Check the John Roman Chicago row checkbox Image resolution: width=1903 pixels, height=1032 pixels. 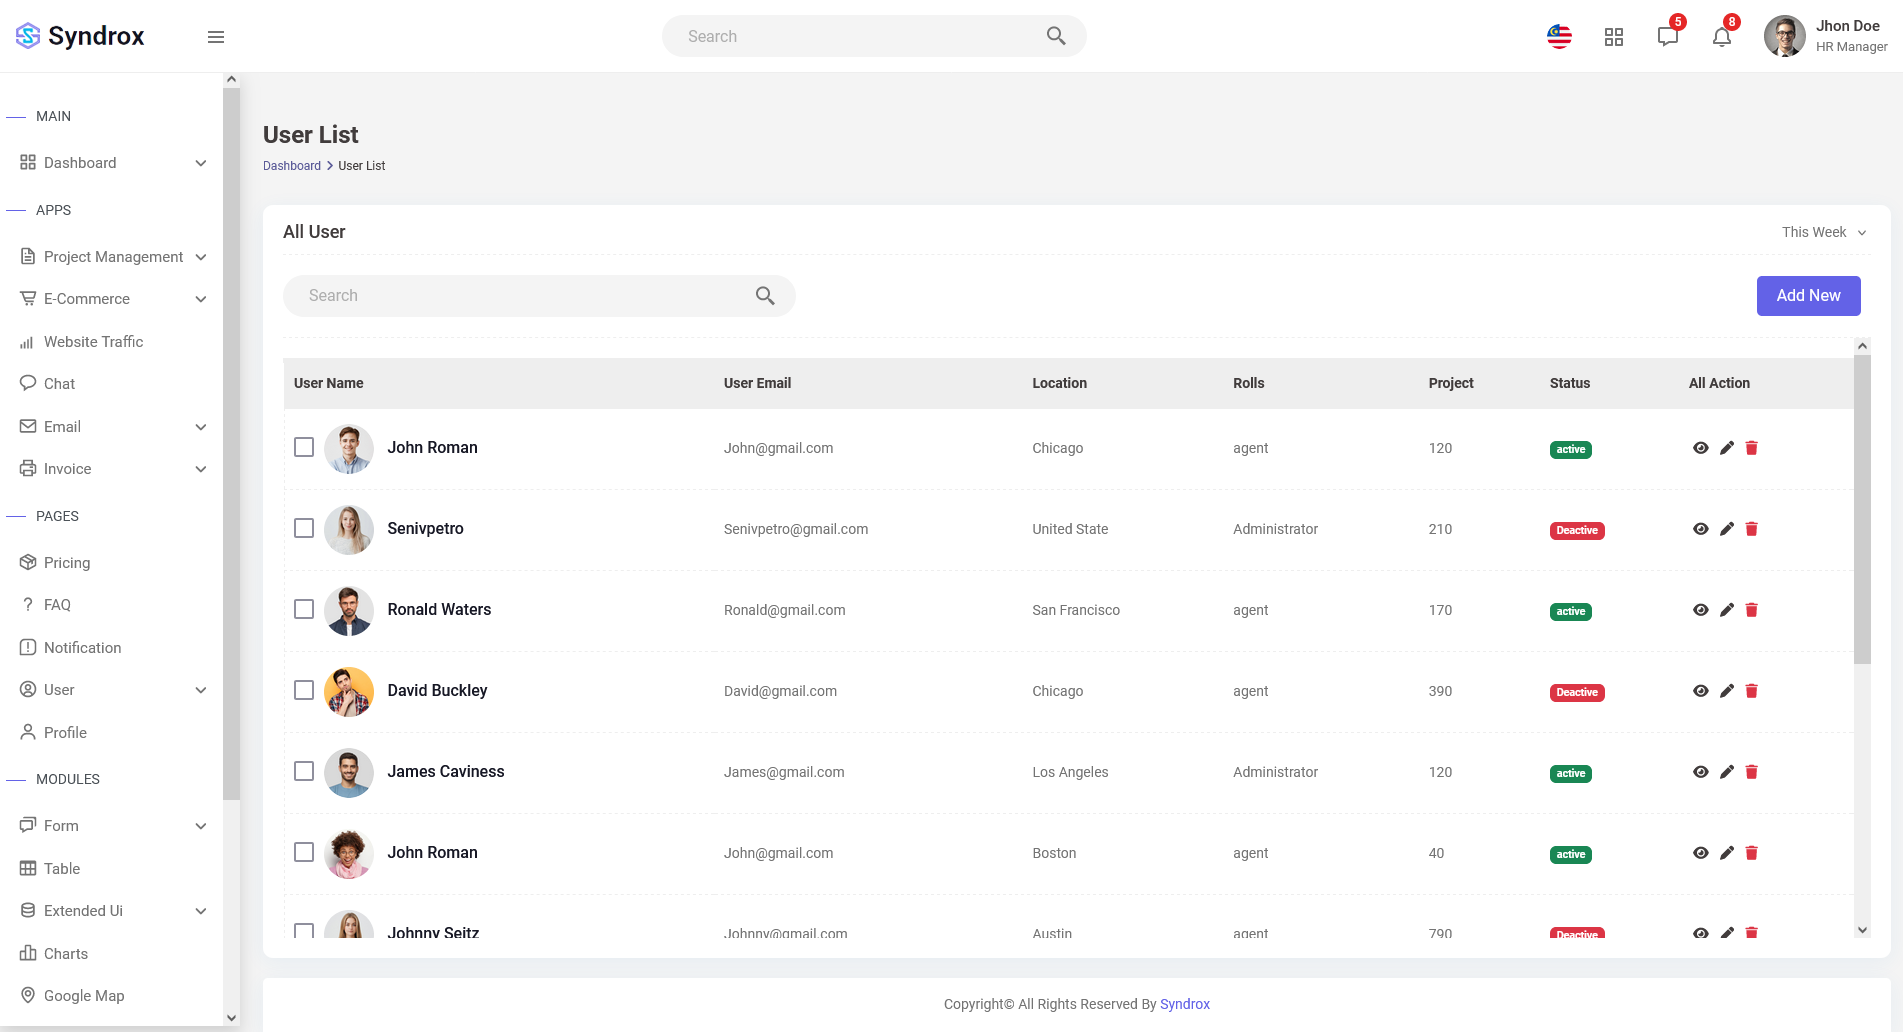pyautogui.click(x=304, y=447)
